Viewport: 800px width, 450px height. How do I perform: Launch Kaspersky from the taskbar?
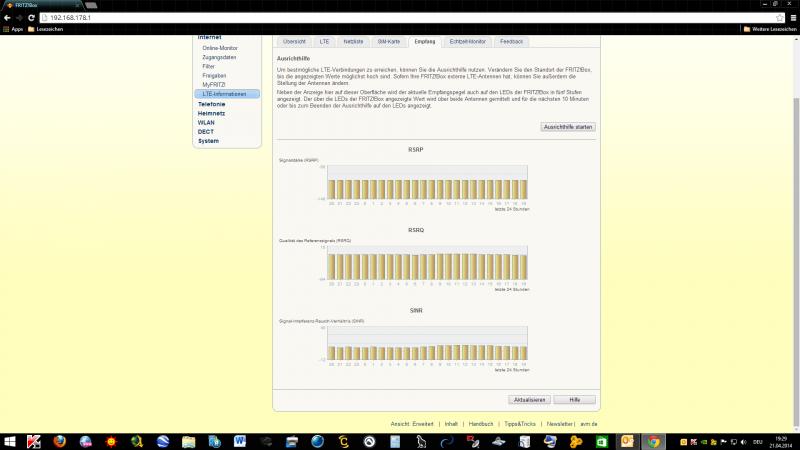click(x=34, y=441)
